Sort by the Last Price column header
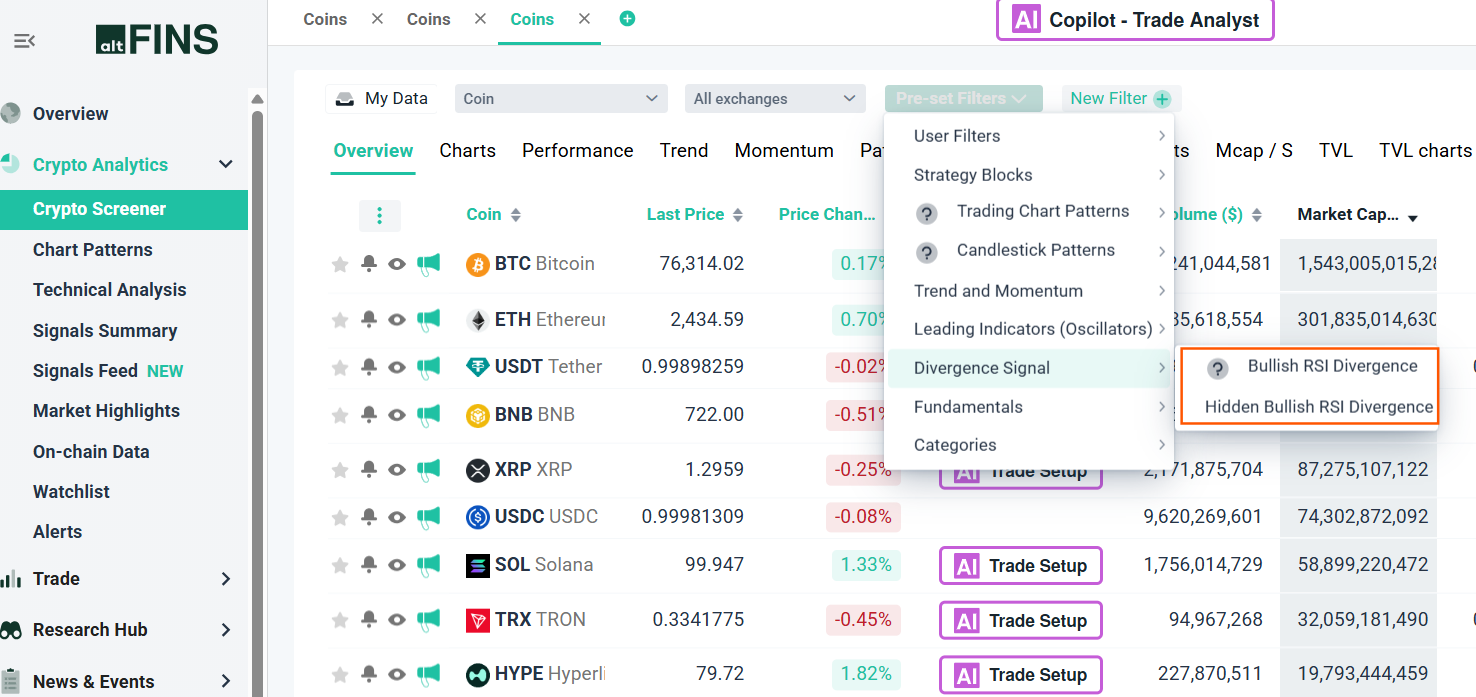Screen dimensions: 1476x697 click(694, 214)
